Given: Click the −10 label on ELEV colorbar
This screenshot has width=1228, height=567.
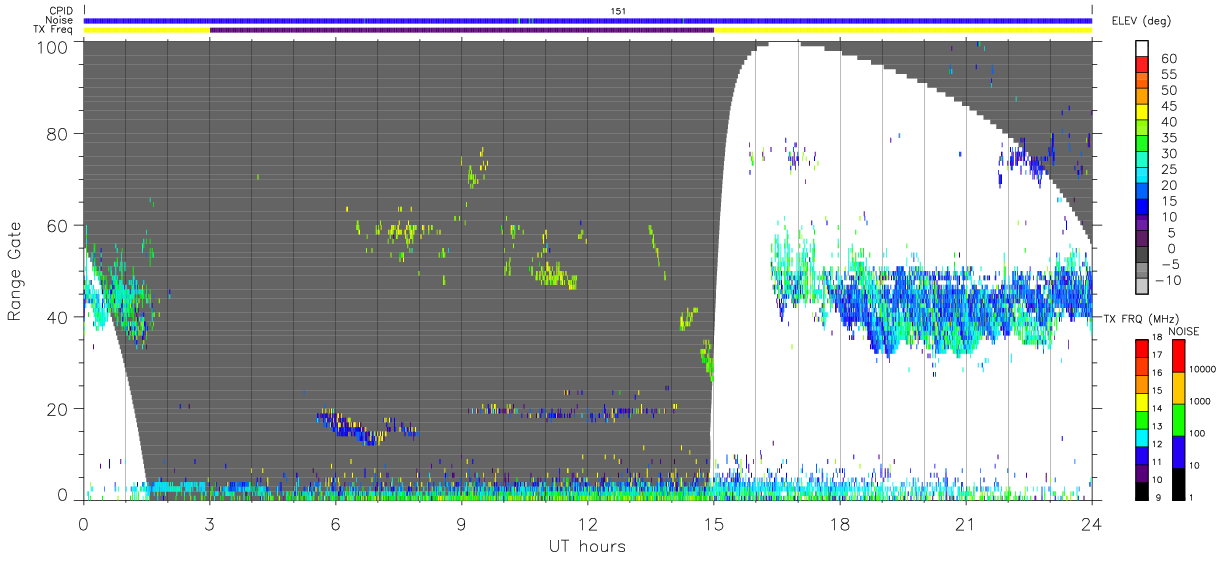Looking at the screenshot, I should [1167, 280].
